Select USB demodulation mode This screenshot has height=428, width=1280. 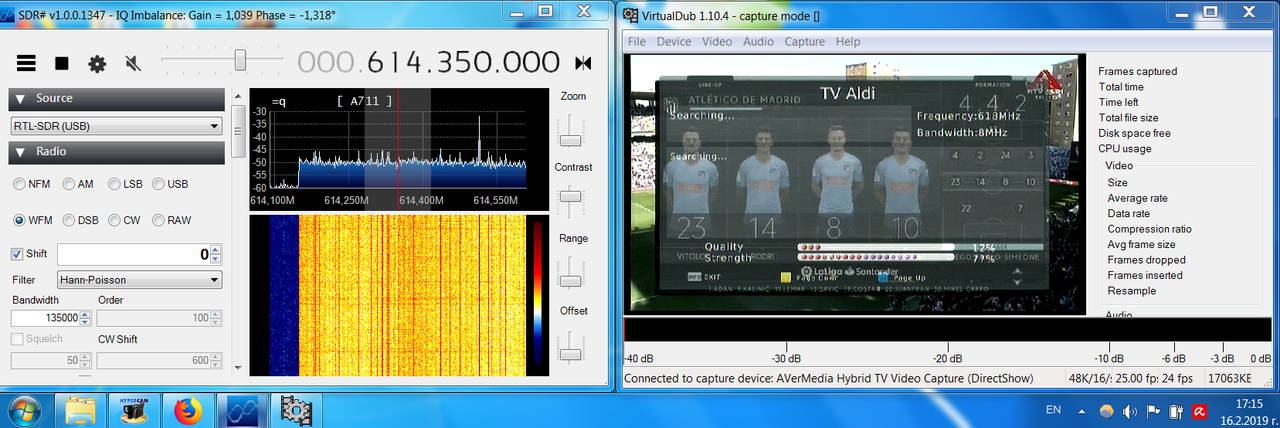click(x=170, y=184)
